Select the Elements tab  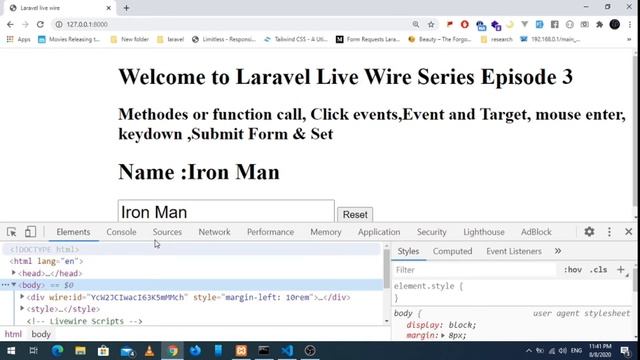click(73, 232)
